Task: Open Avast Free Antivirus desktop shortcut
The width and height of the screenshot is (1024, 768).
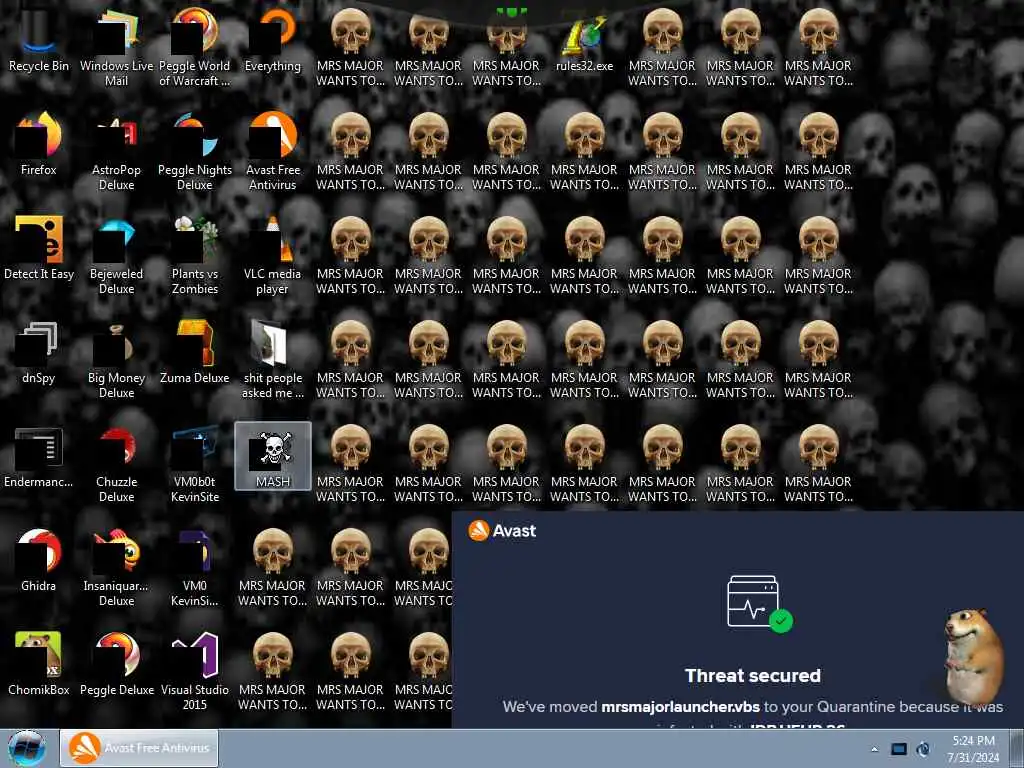Action: (x=272, y=152)
